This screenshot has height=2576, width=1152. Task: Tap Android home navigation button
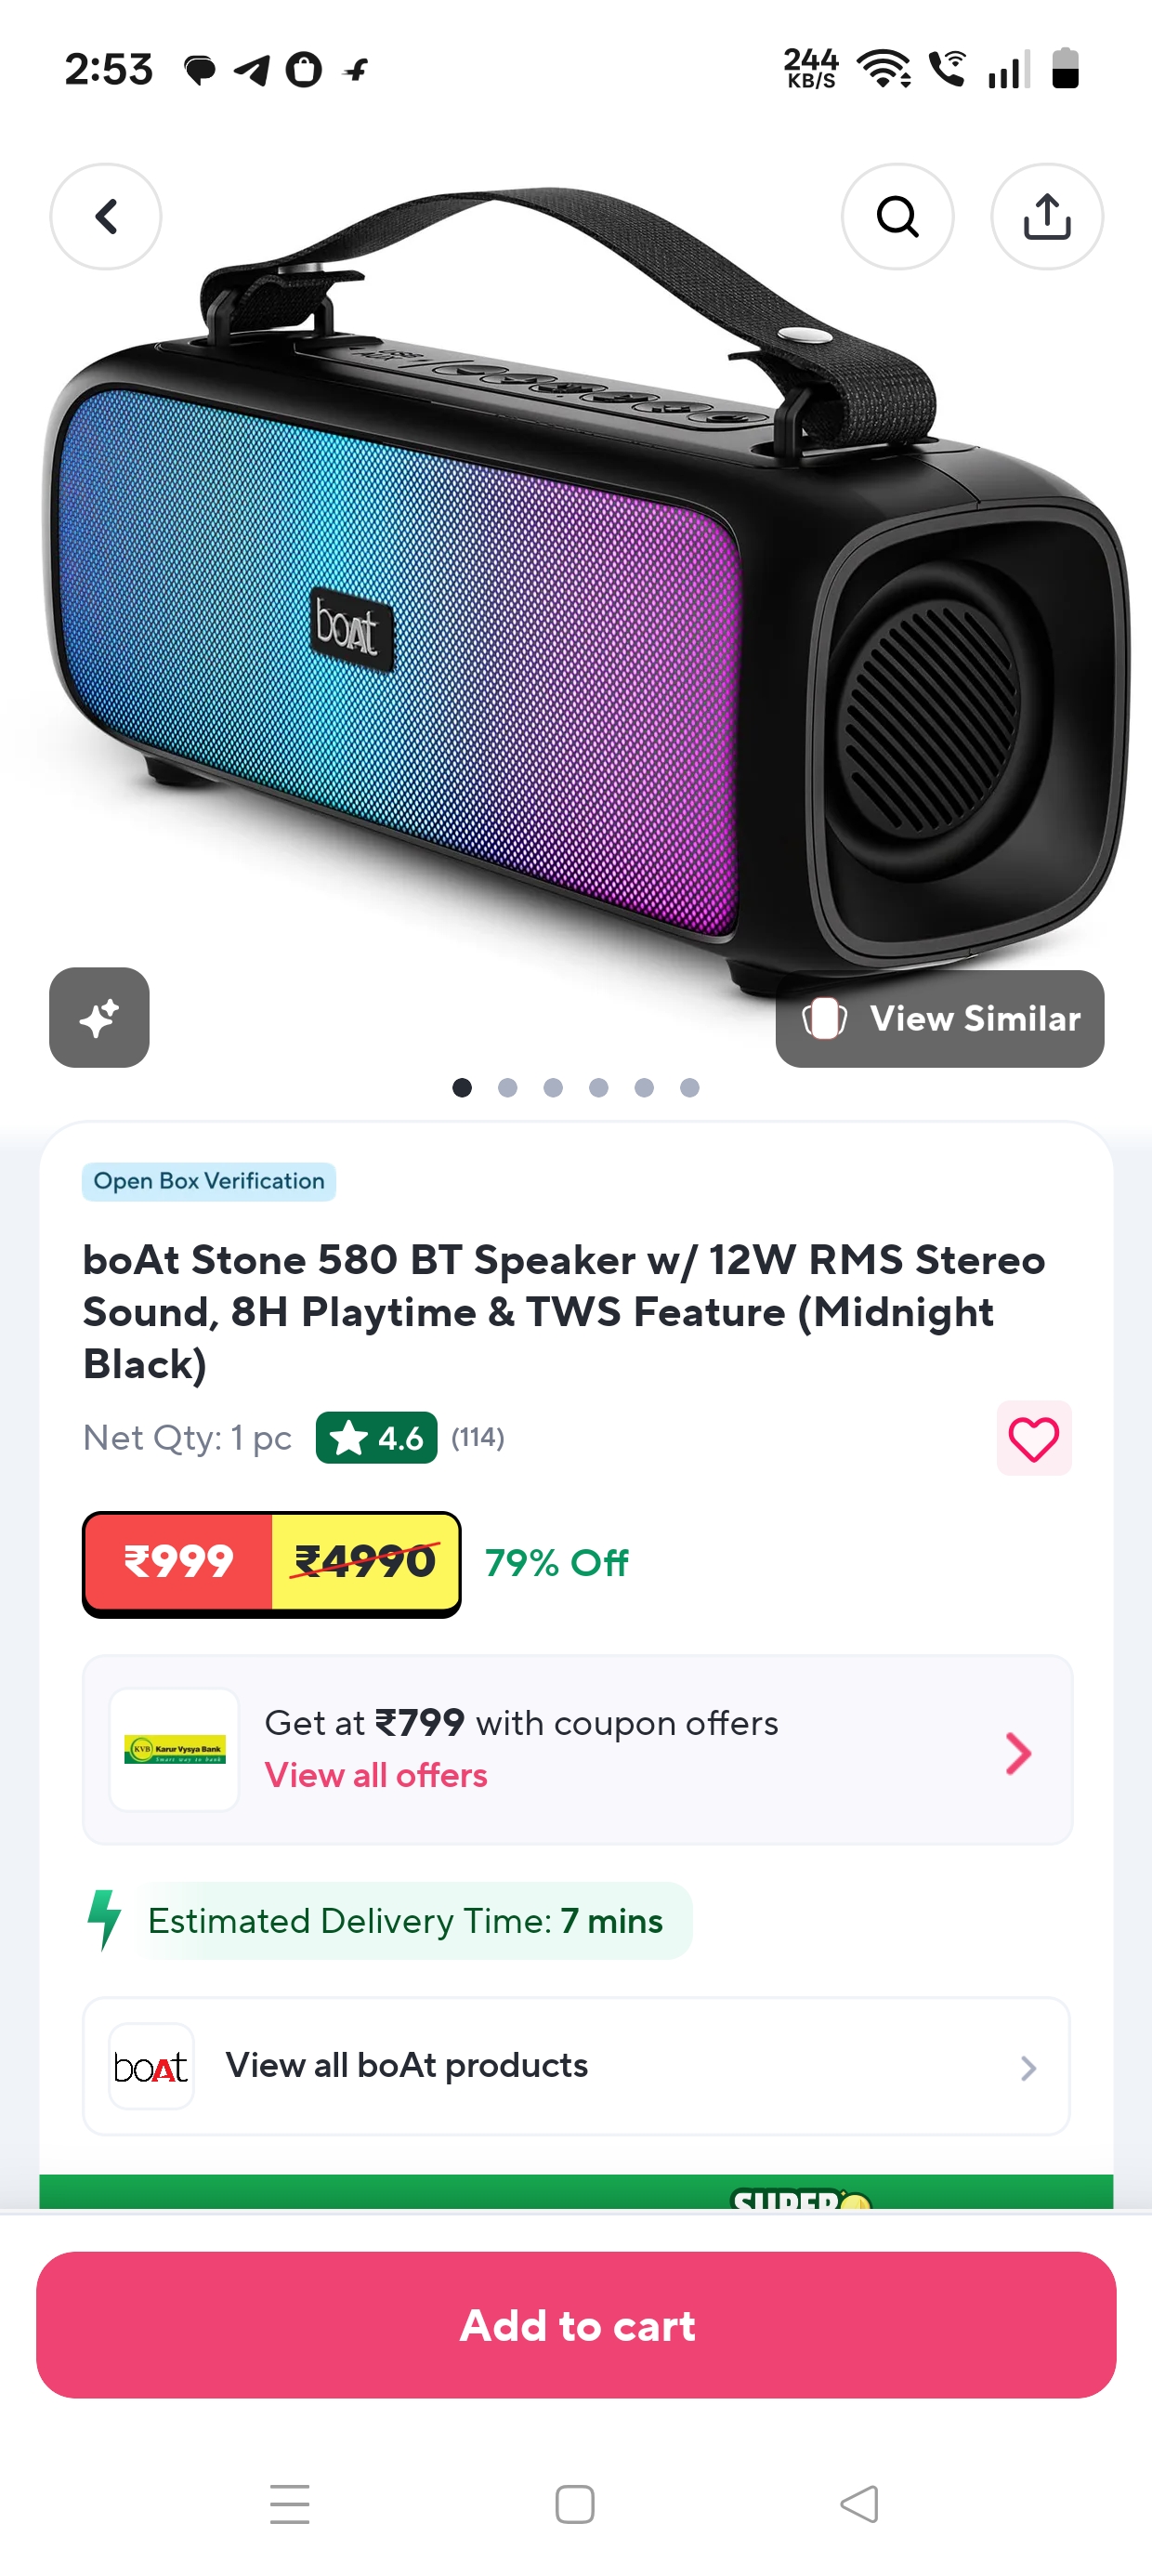pyautogui.click(x=575, y=2504)
